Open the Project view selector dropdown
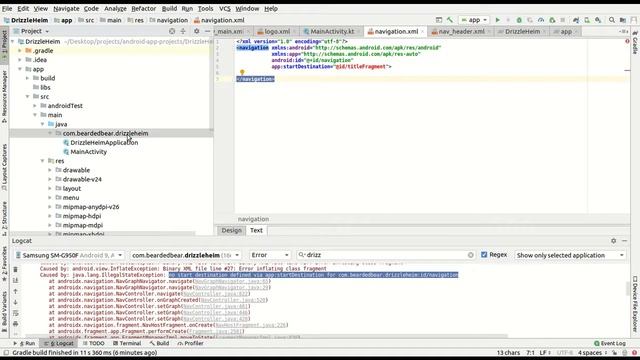 35,31
